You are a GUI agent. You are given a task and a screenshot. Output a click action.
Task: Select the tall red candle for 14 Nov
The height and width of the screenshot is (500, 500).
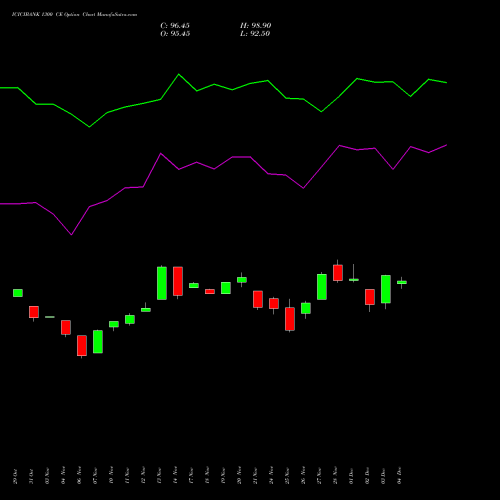(x=178, y=281)
